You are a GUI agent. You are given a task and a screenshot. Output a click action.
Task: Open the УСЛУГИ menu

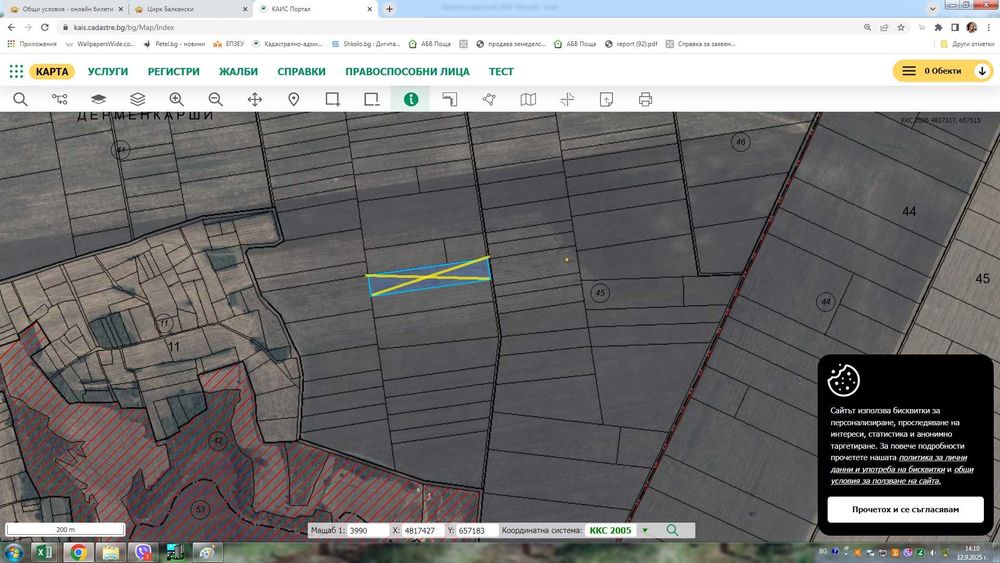(x=108, y=72)
